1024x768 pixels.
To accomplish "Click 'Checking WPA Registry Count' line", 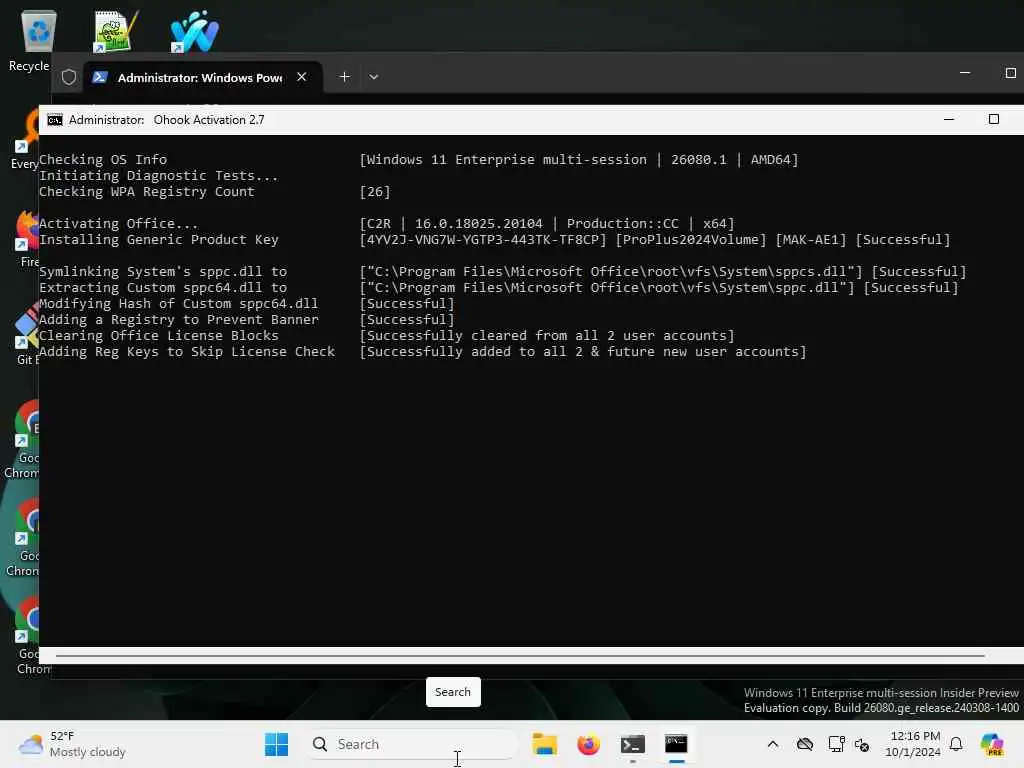I will [x=146, y=191].
